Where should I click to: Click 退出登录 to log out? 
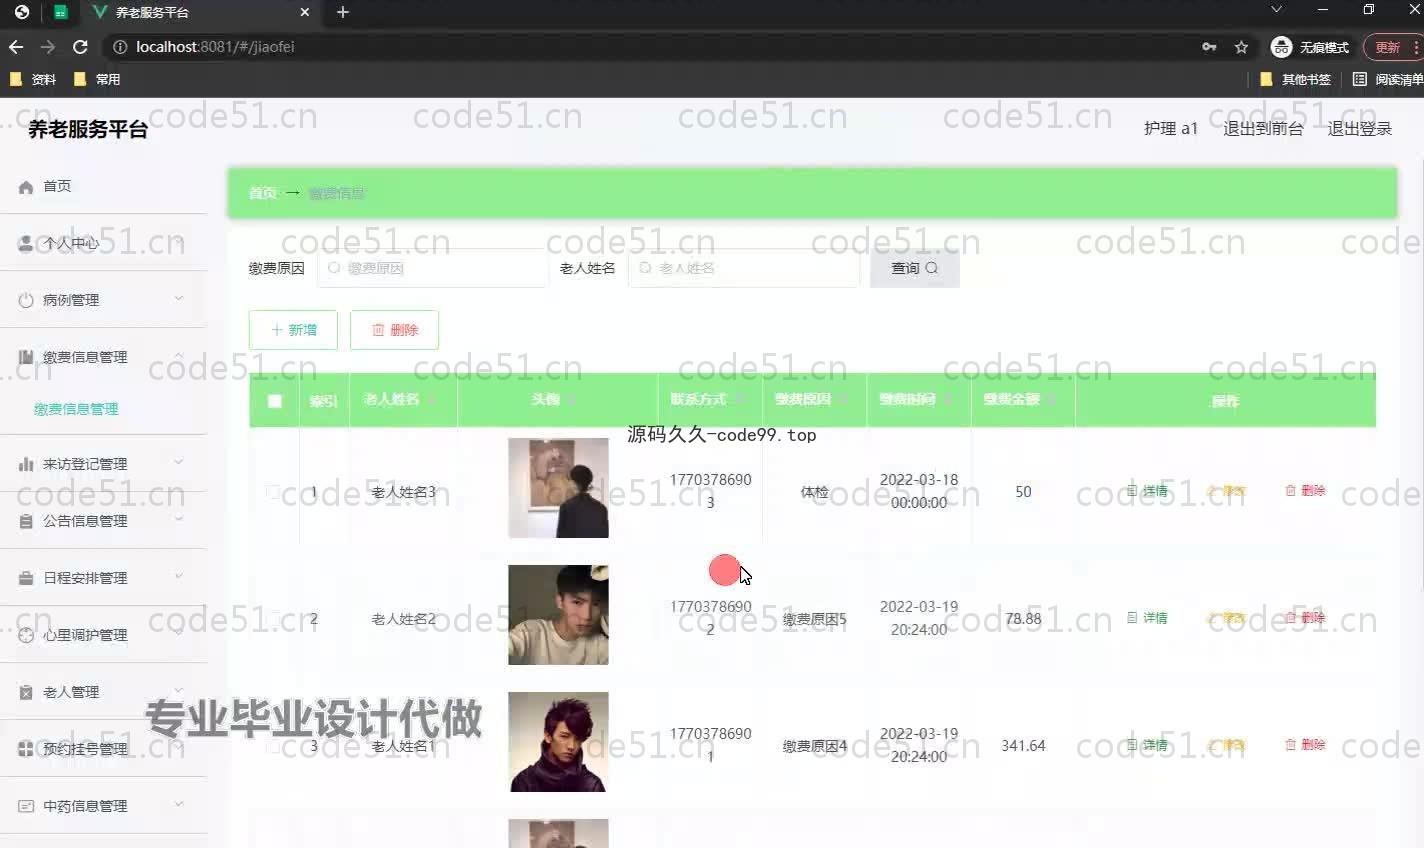[x=1359, y=129]
